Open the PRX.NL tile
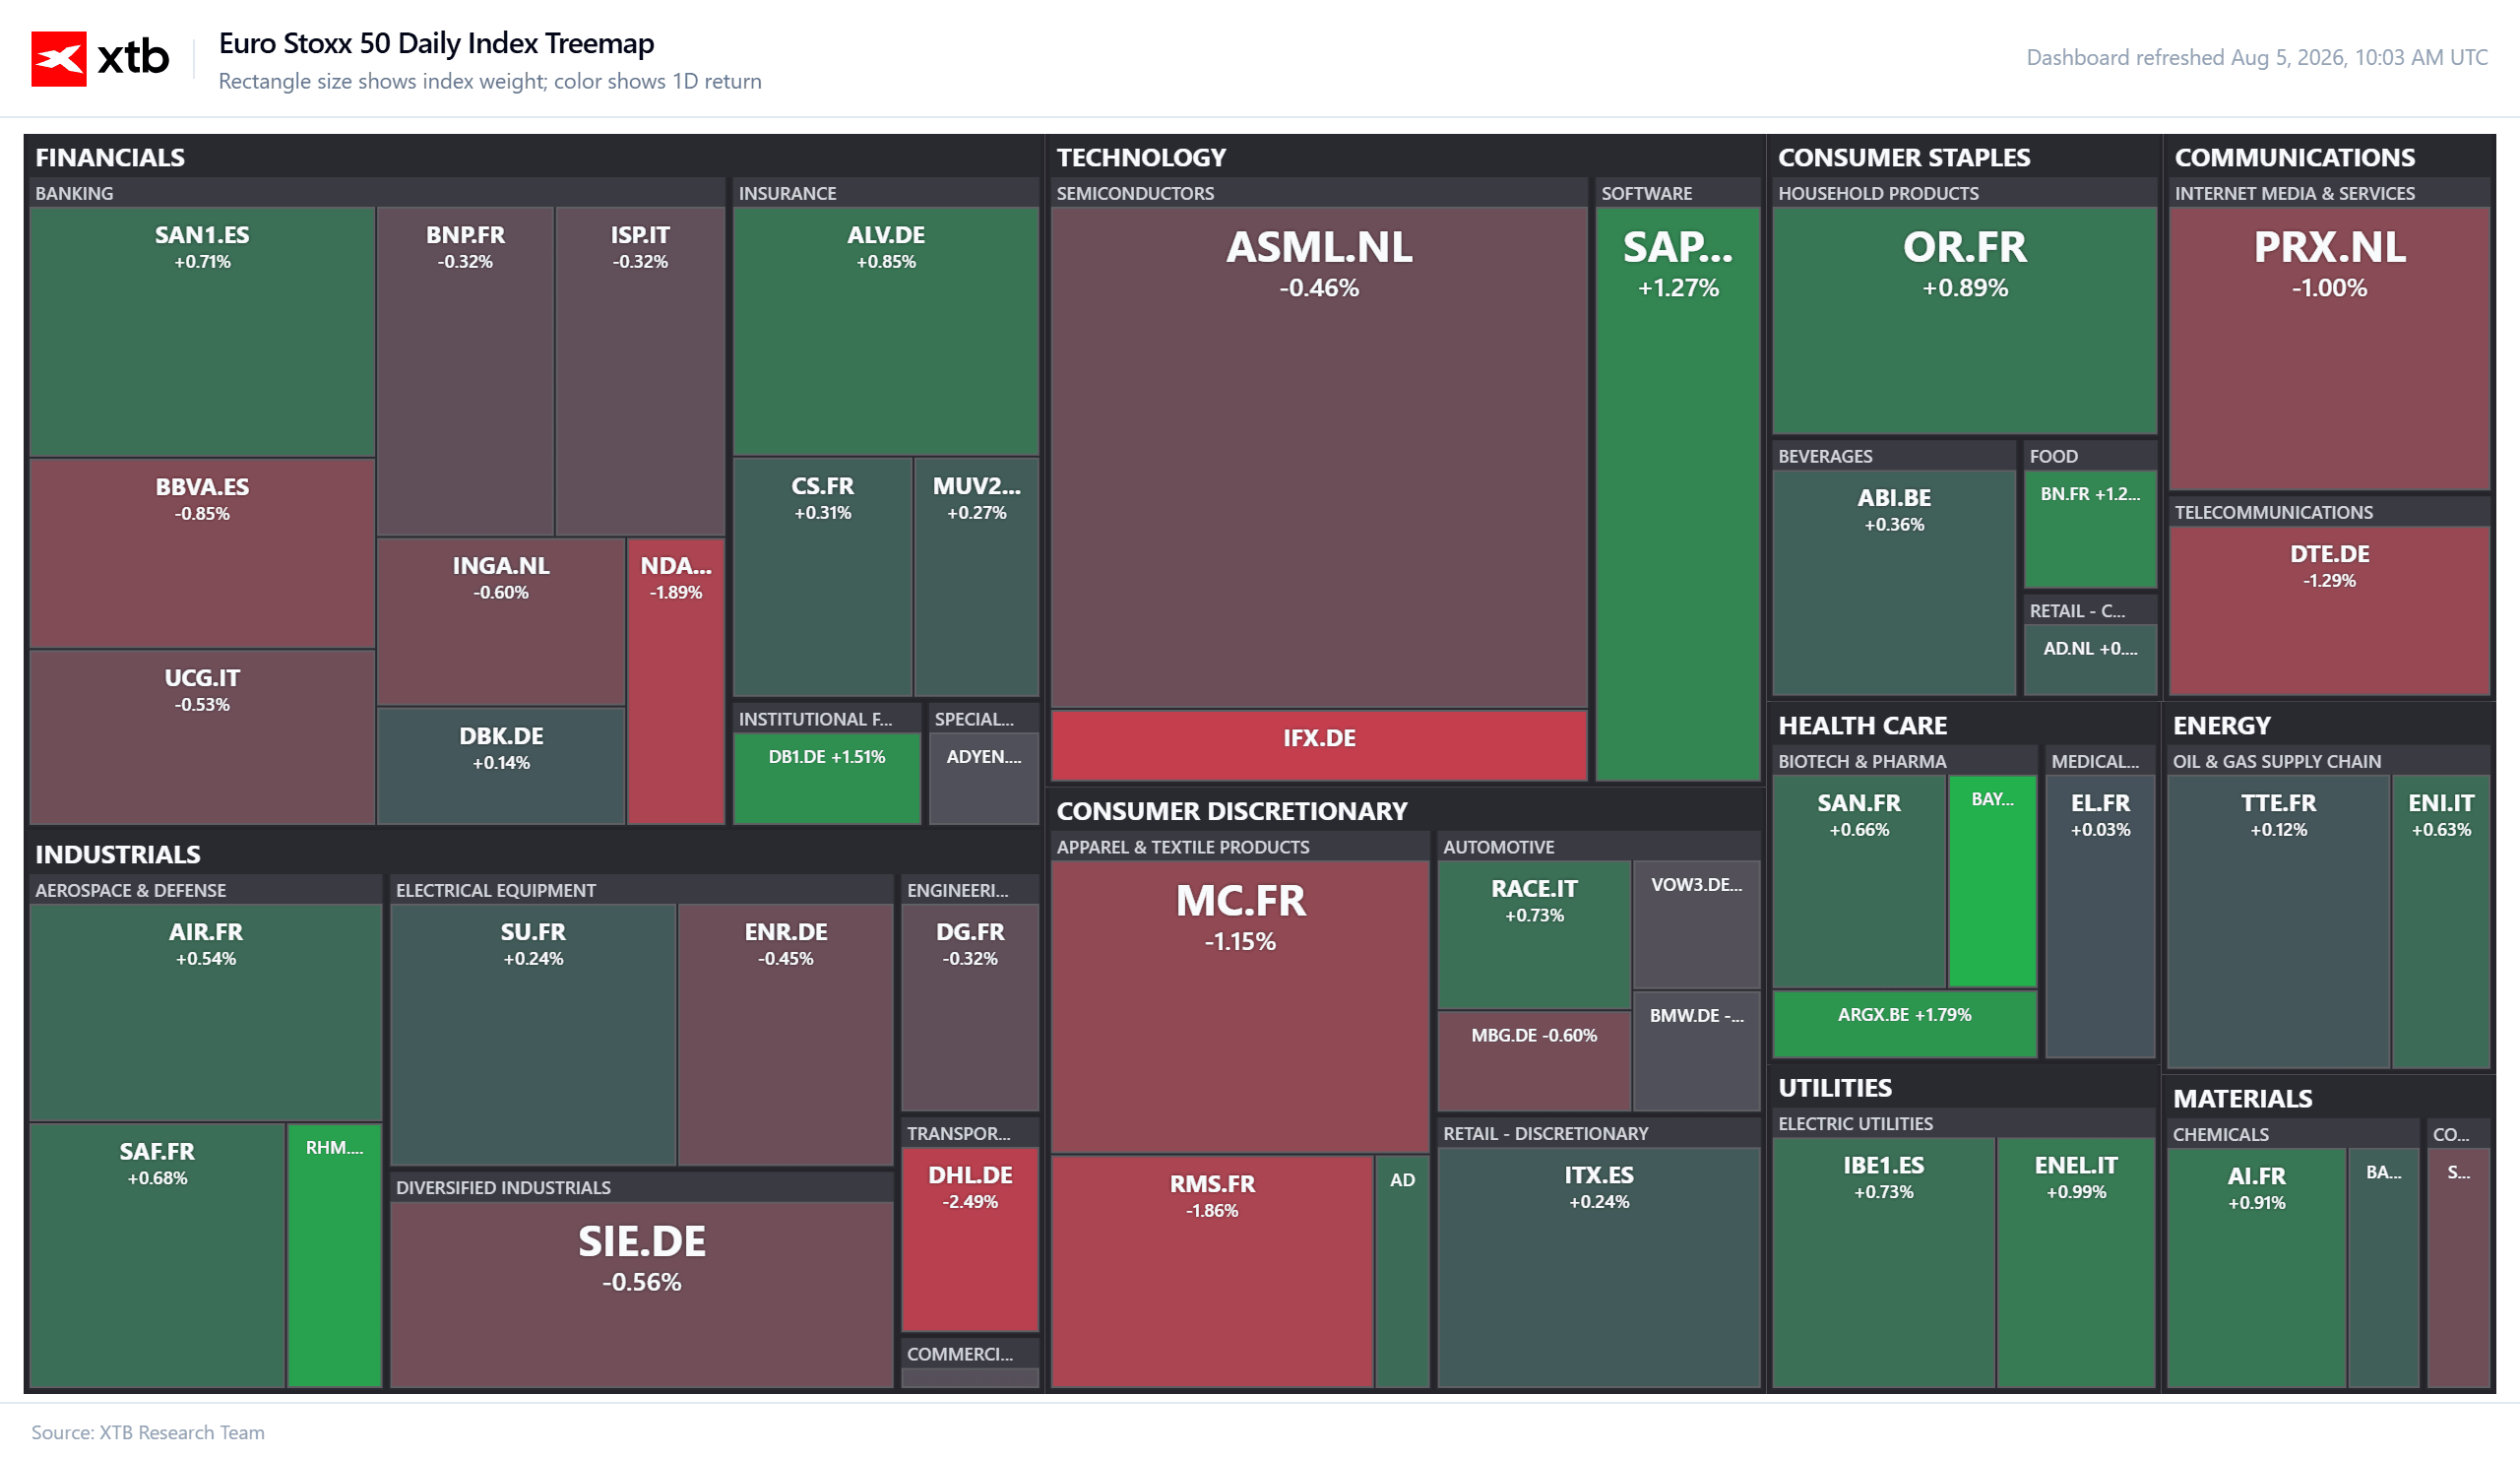Screen dimensions: 2520x1457 (x=2329, y=348)
